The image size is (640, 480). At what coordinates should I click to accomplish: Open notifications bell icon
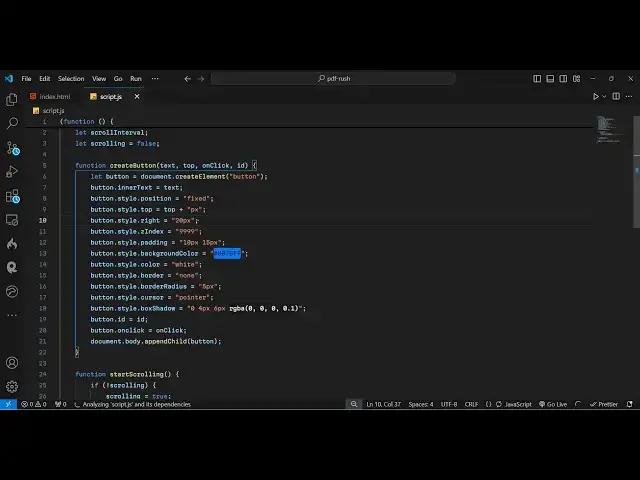pos(630,404)
